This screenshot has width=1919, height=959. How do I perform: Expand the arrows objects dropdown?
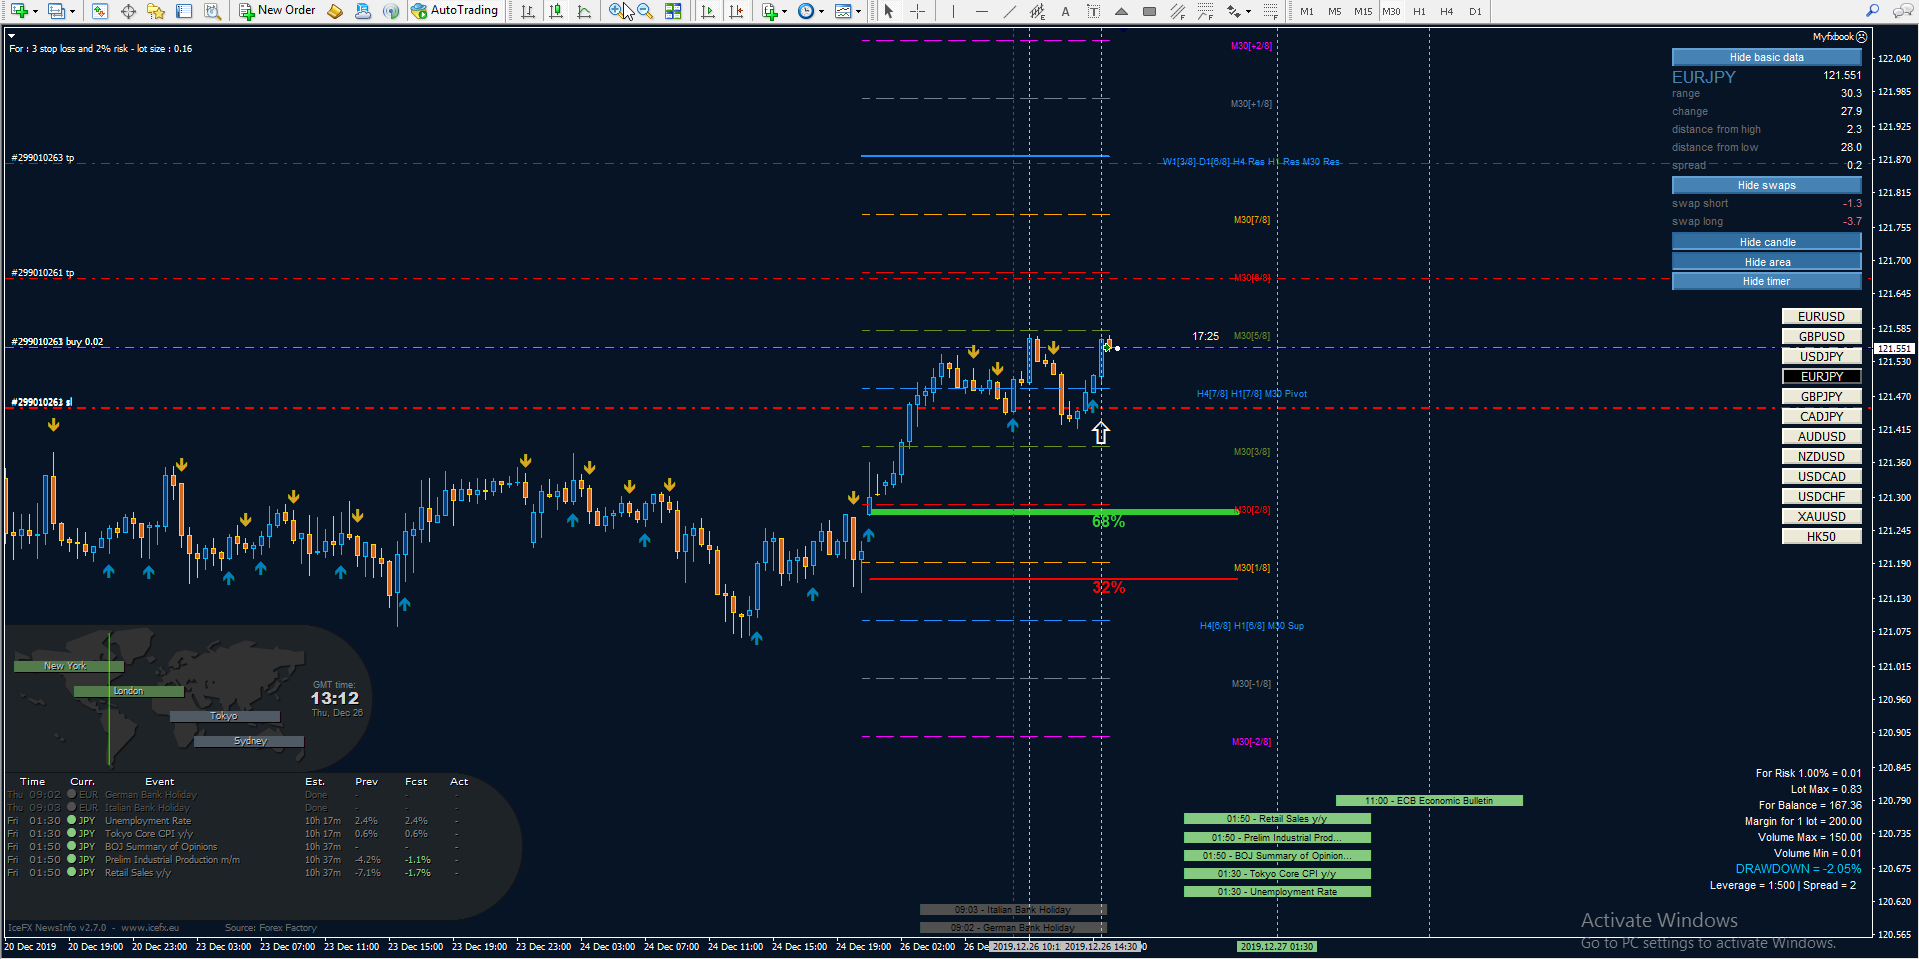point(1248,11)
